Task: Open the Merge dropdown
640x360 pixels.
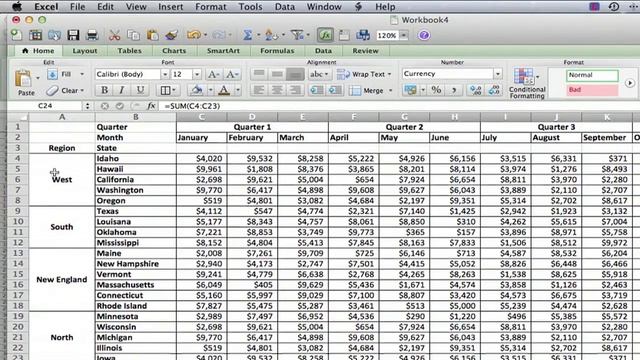Action: 390,91
